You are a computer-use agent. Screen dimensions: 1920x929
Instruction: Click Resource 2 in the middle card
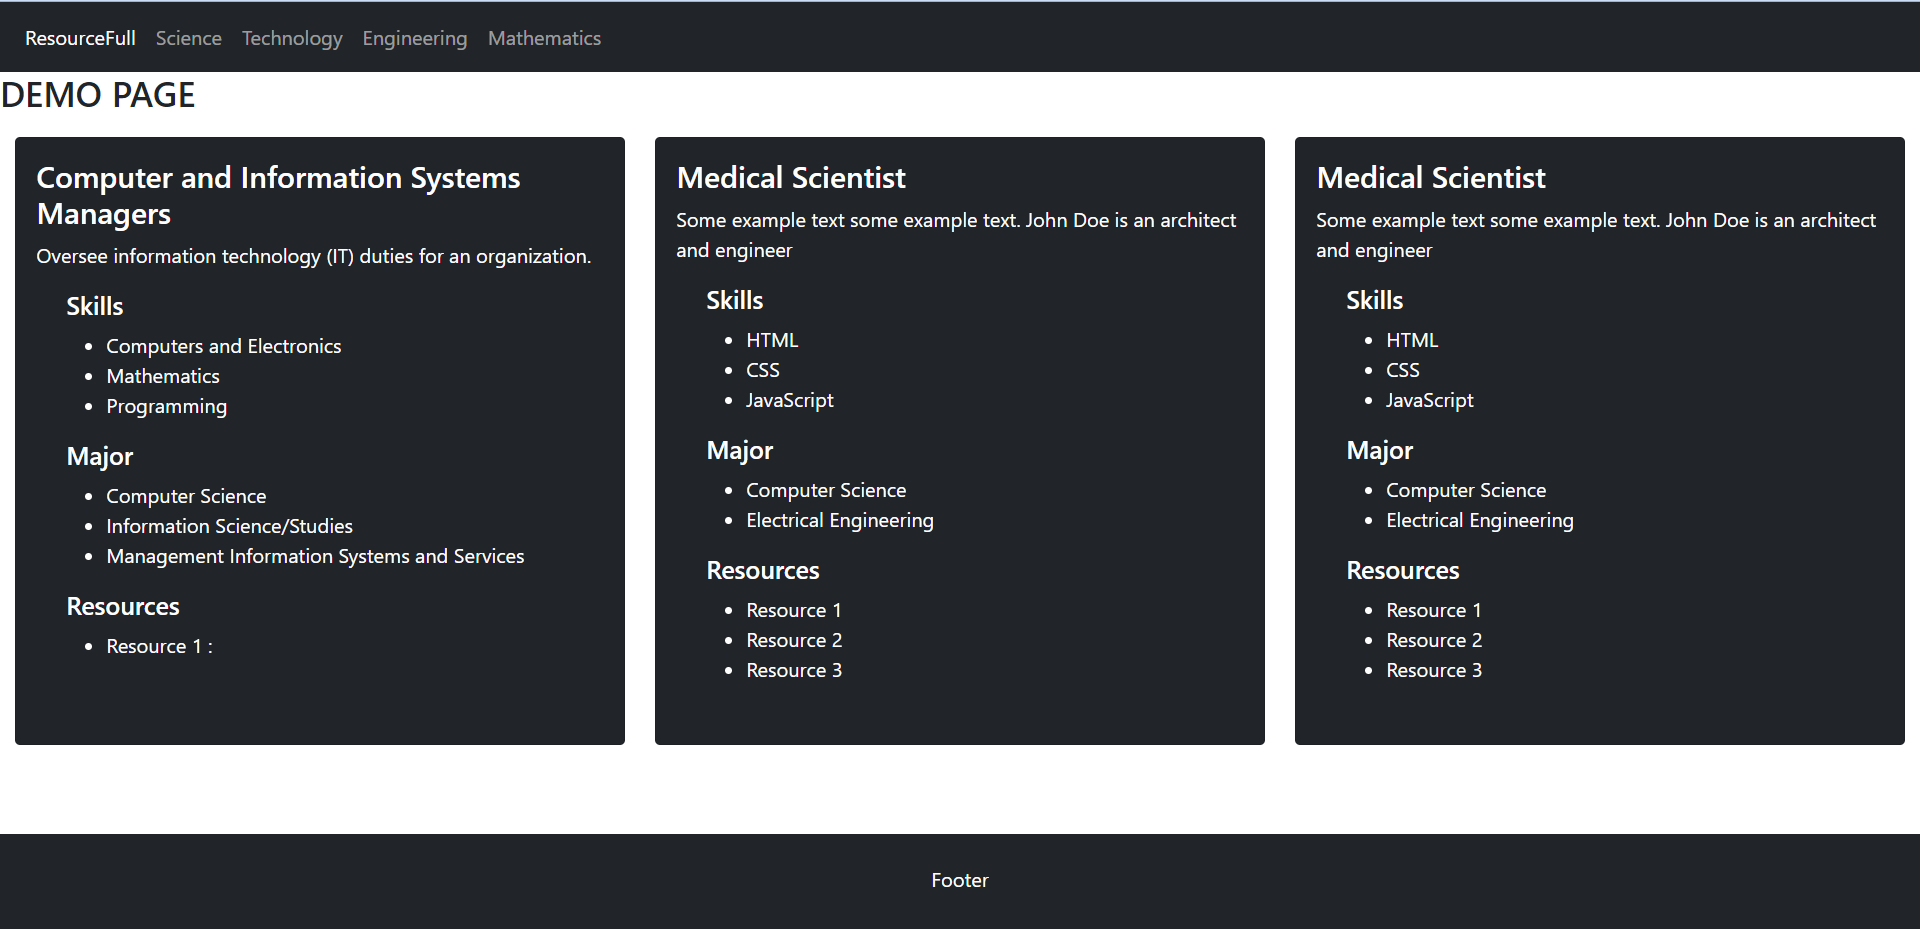[794, 640]
